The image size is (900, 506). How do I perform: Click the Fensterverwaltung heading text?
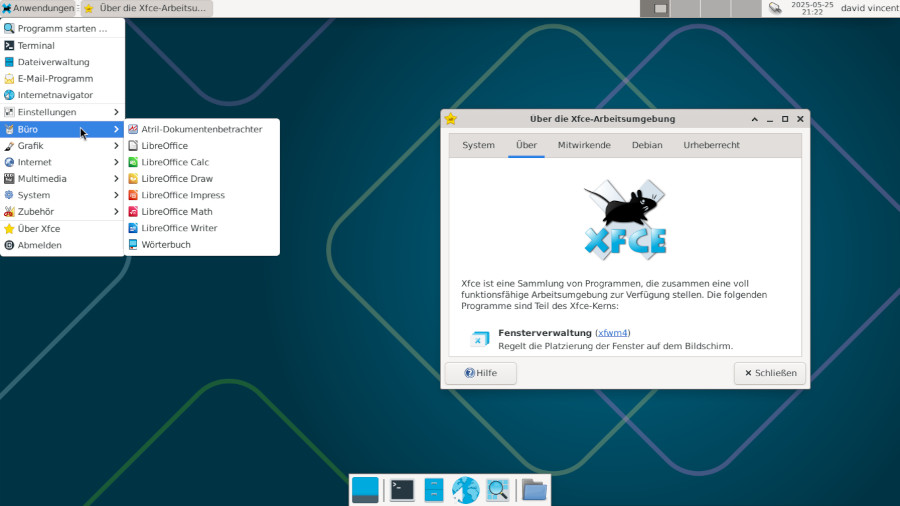pyautogui.click(x=545, y=333)
